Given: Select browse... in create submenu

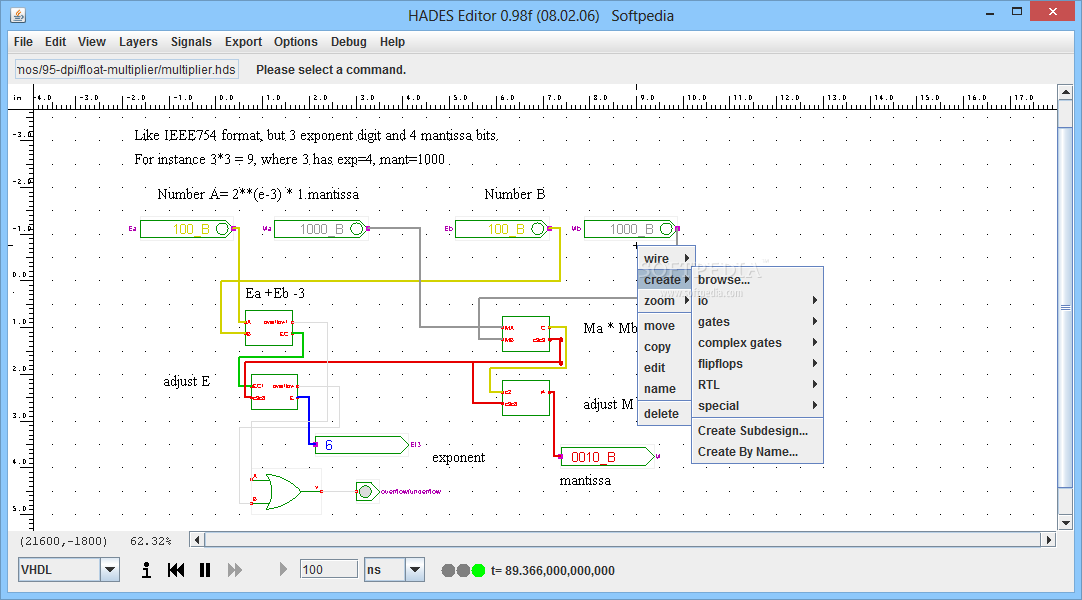Looking at the screenshot, I should tap(757, 280).
